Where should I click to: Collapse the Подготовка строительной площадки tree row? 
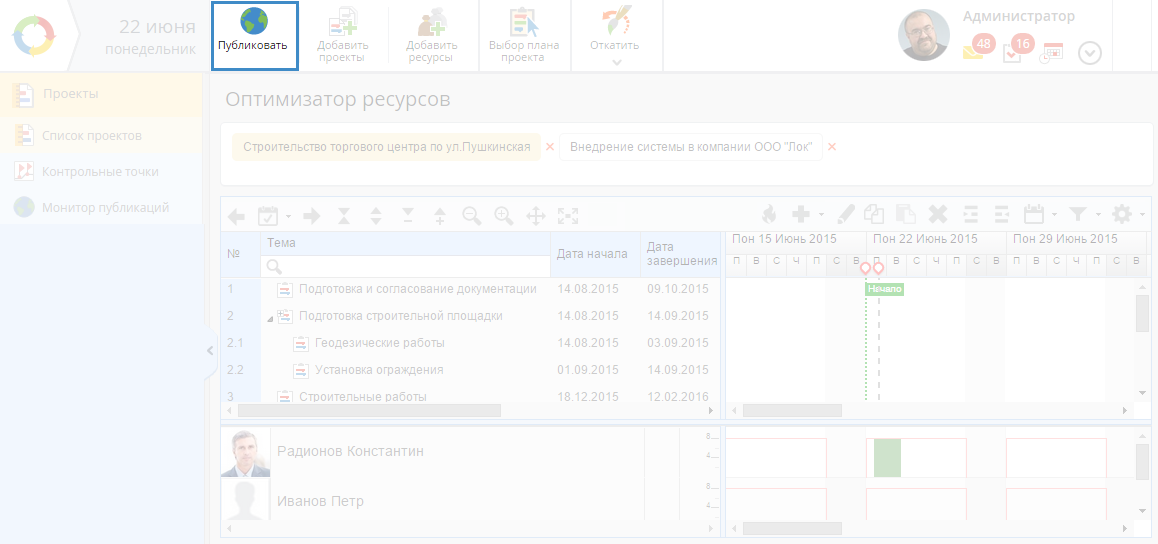pyautogui.click(x=269, y=317)
